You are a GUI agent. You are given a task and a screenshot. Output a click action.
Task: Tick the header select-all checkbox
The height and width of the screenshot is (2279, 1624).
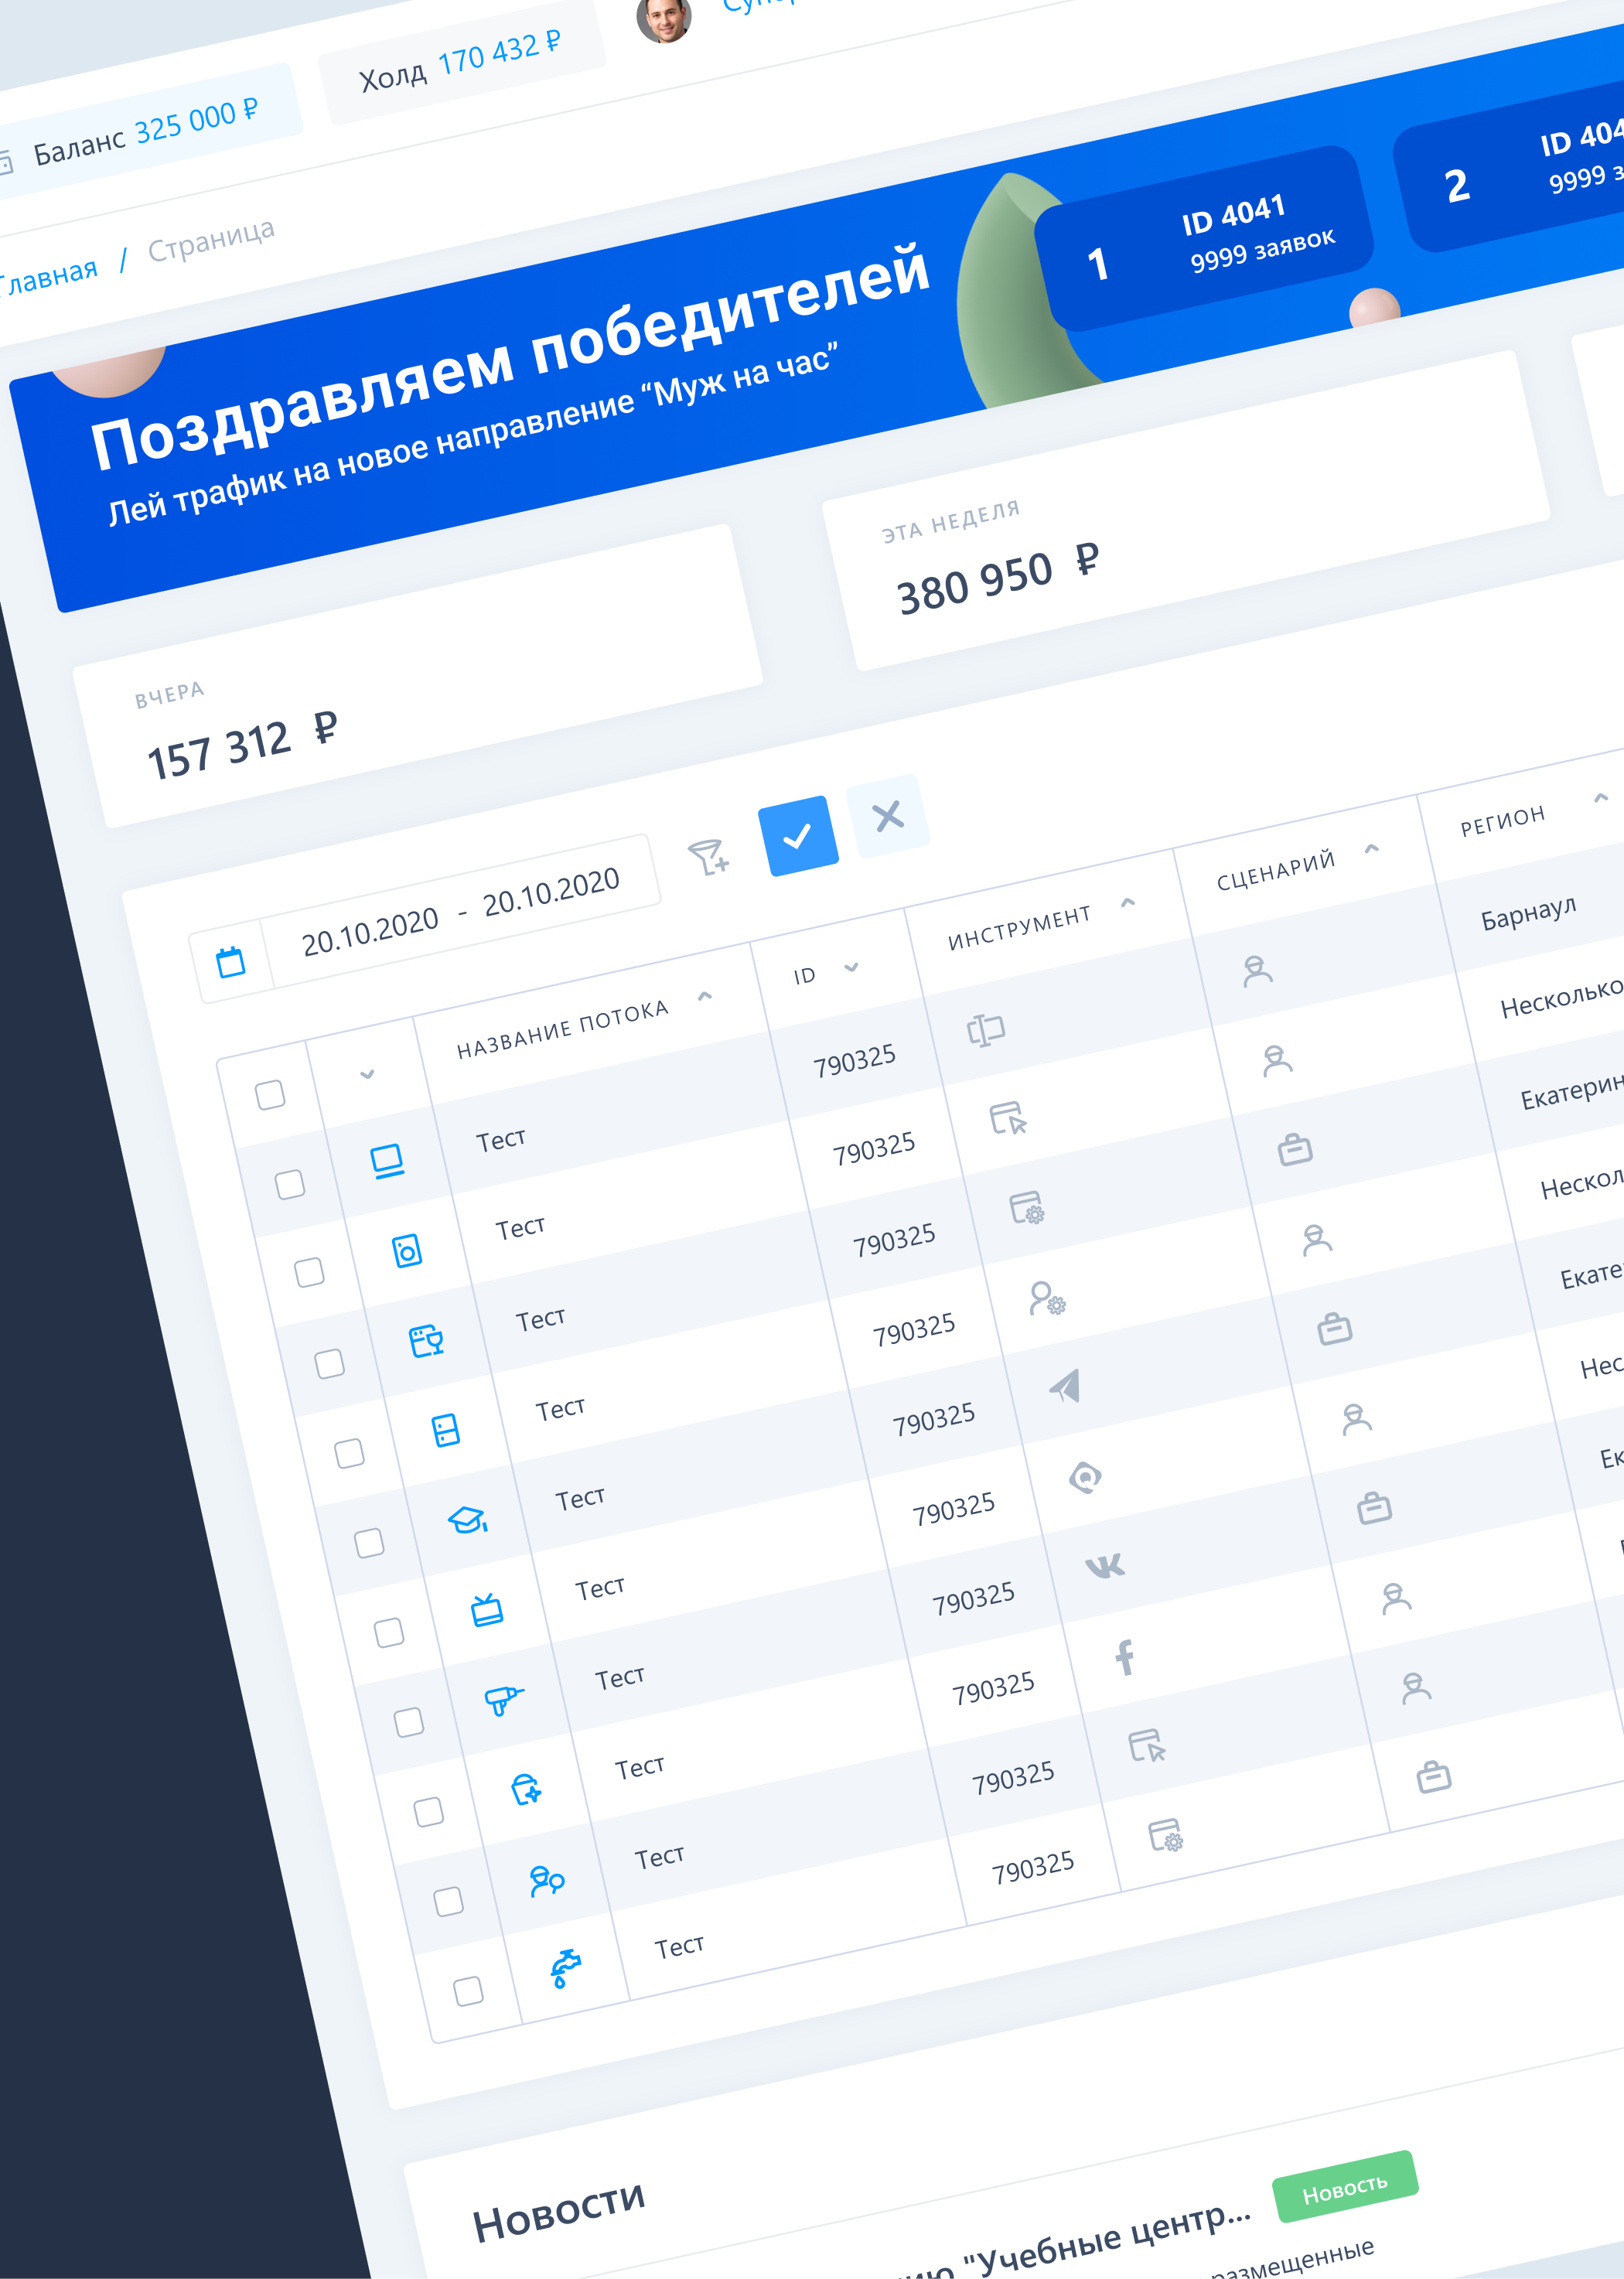pyautogui.click(x=270, y=1094)
